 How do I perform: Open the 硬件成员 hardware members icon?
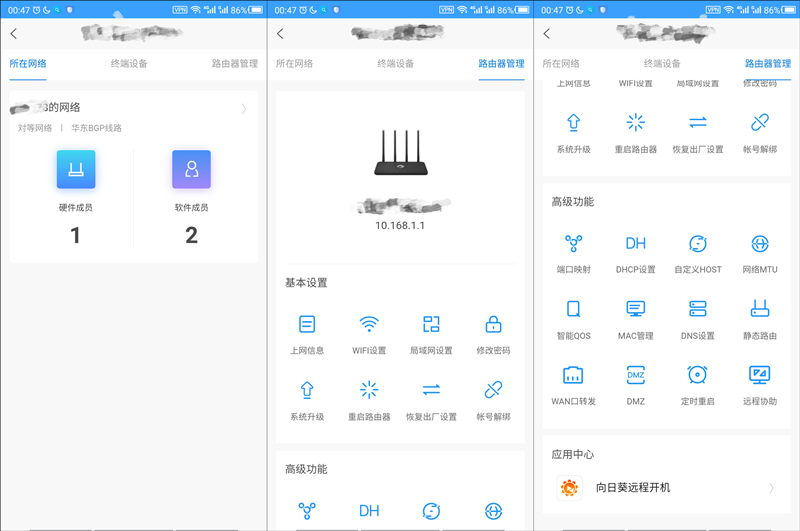[76, 169]
